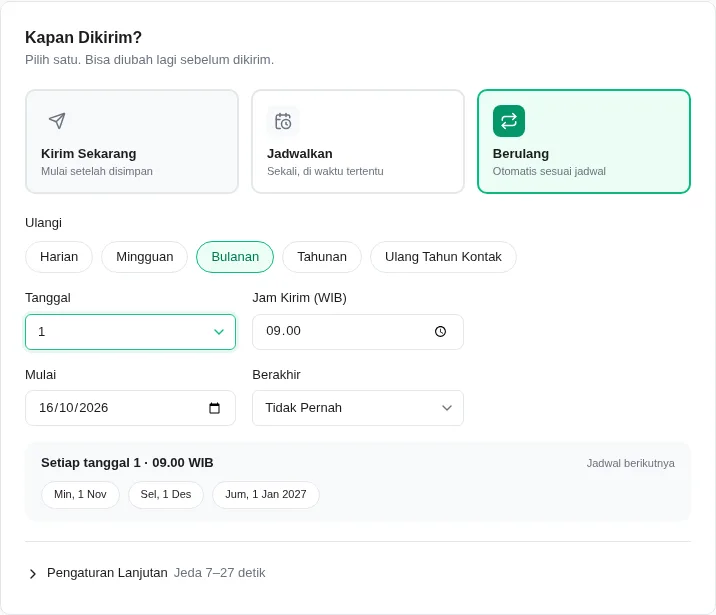716x615 pixels.
Task: Choose the Mingguan repeat chip
Action: tap(145, 257)
